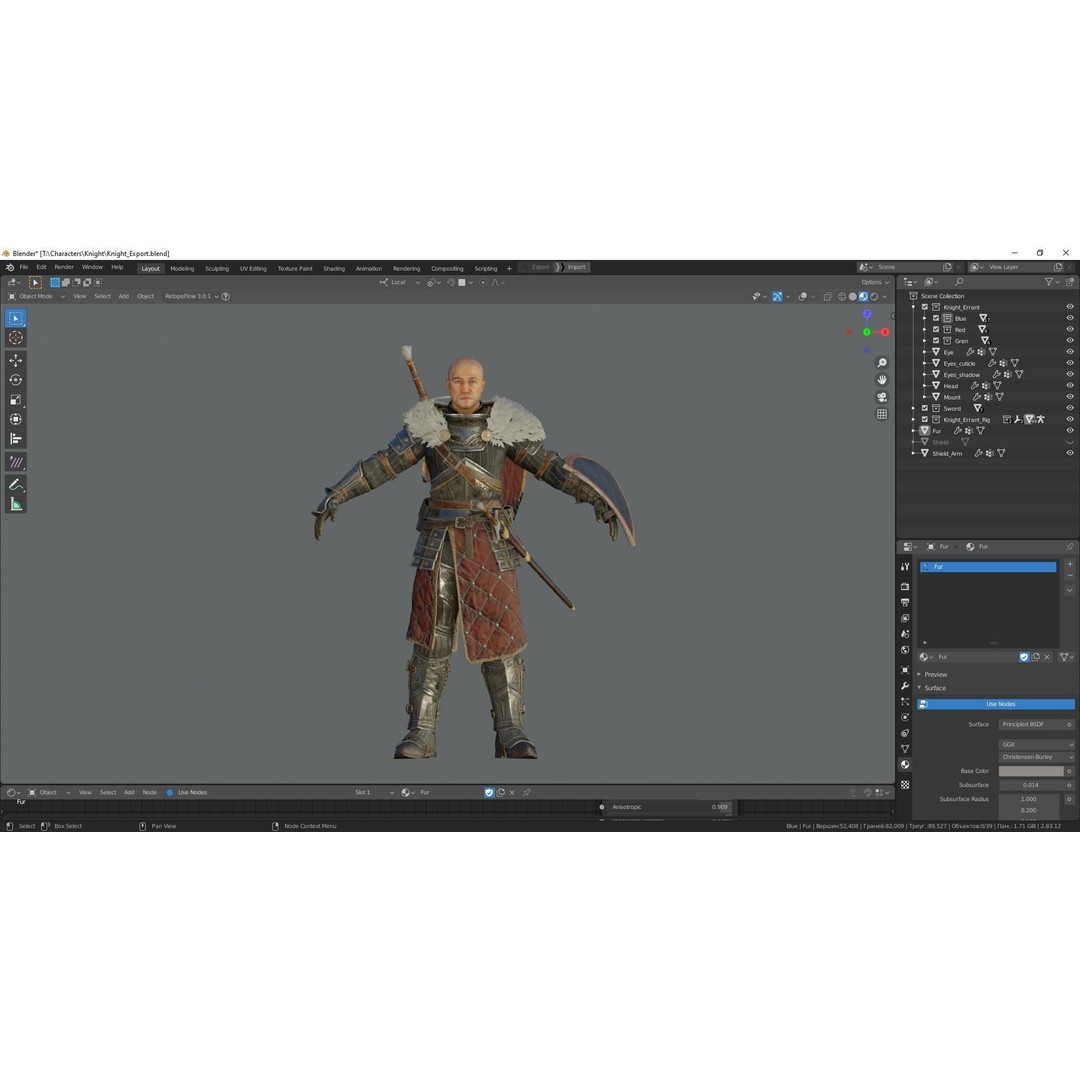The height and width of the screenshot is (1080, 1080).
Task: Switch to the Shading workspace tab
Action: (334, 269)
